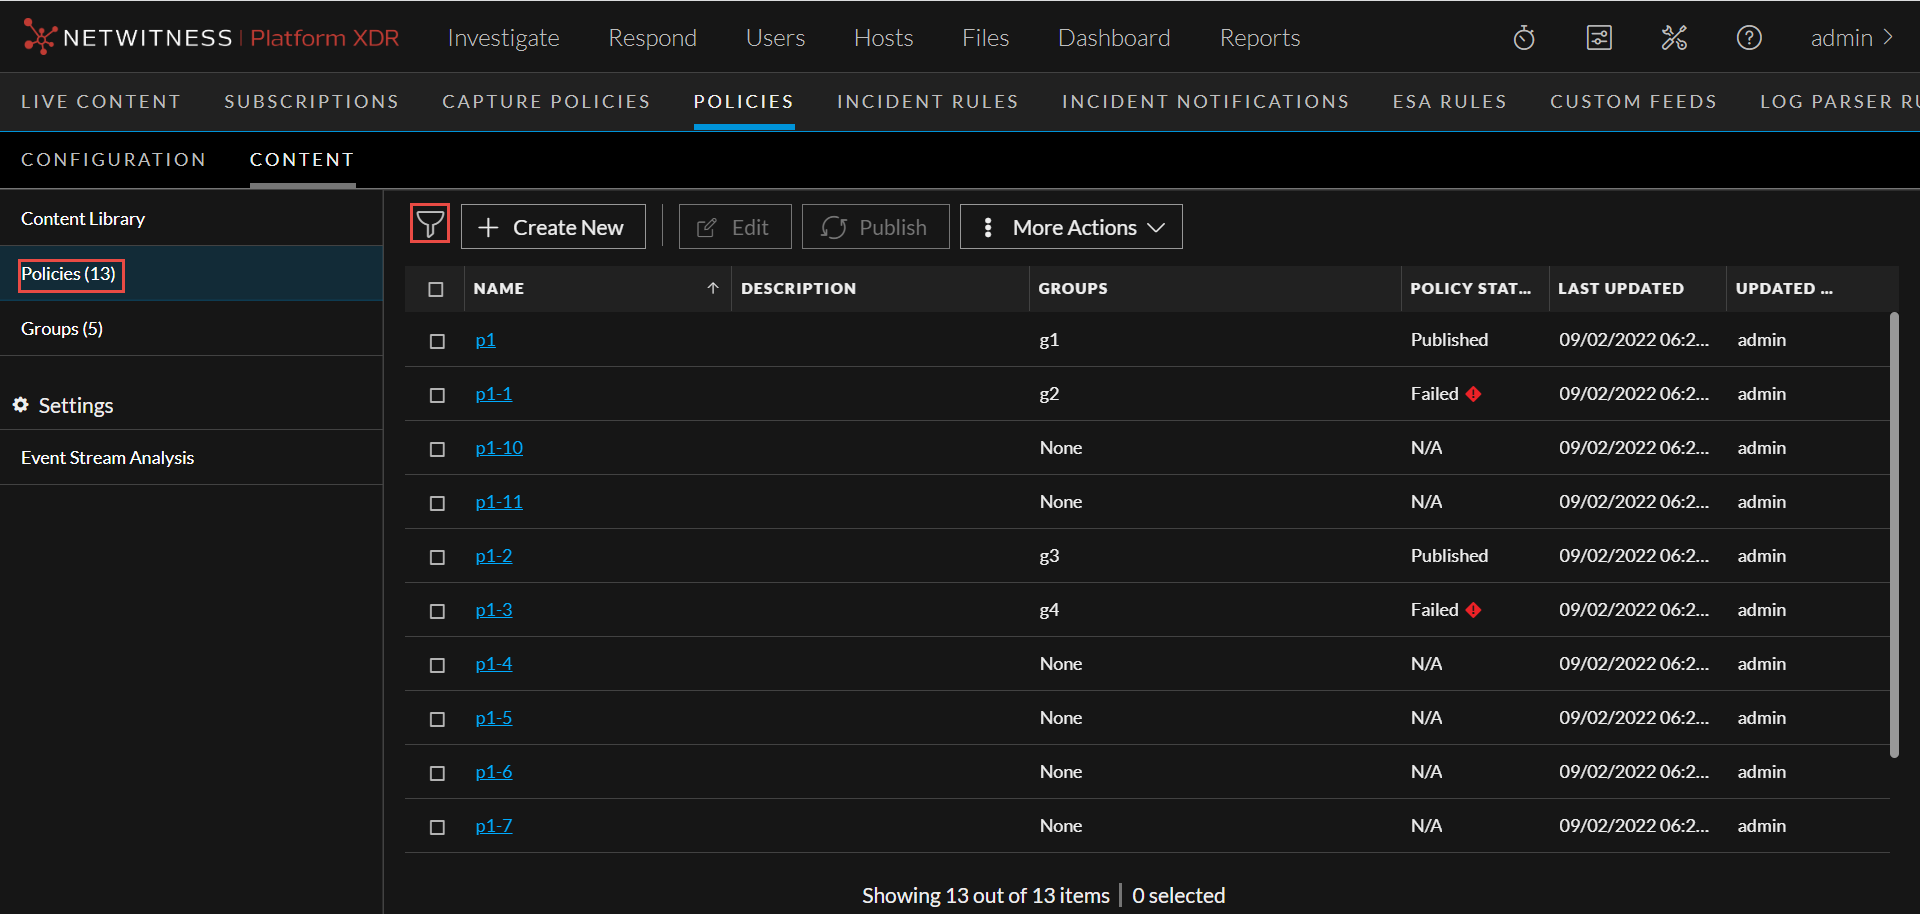This screenshot has height=914, width=1920.
Task: Open the Incident Rules tab
Action: pos(927,102)
